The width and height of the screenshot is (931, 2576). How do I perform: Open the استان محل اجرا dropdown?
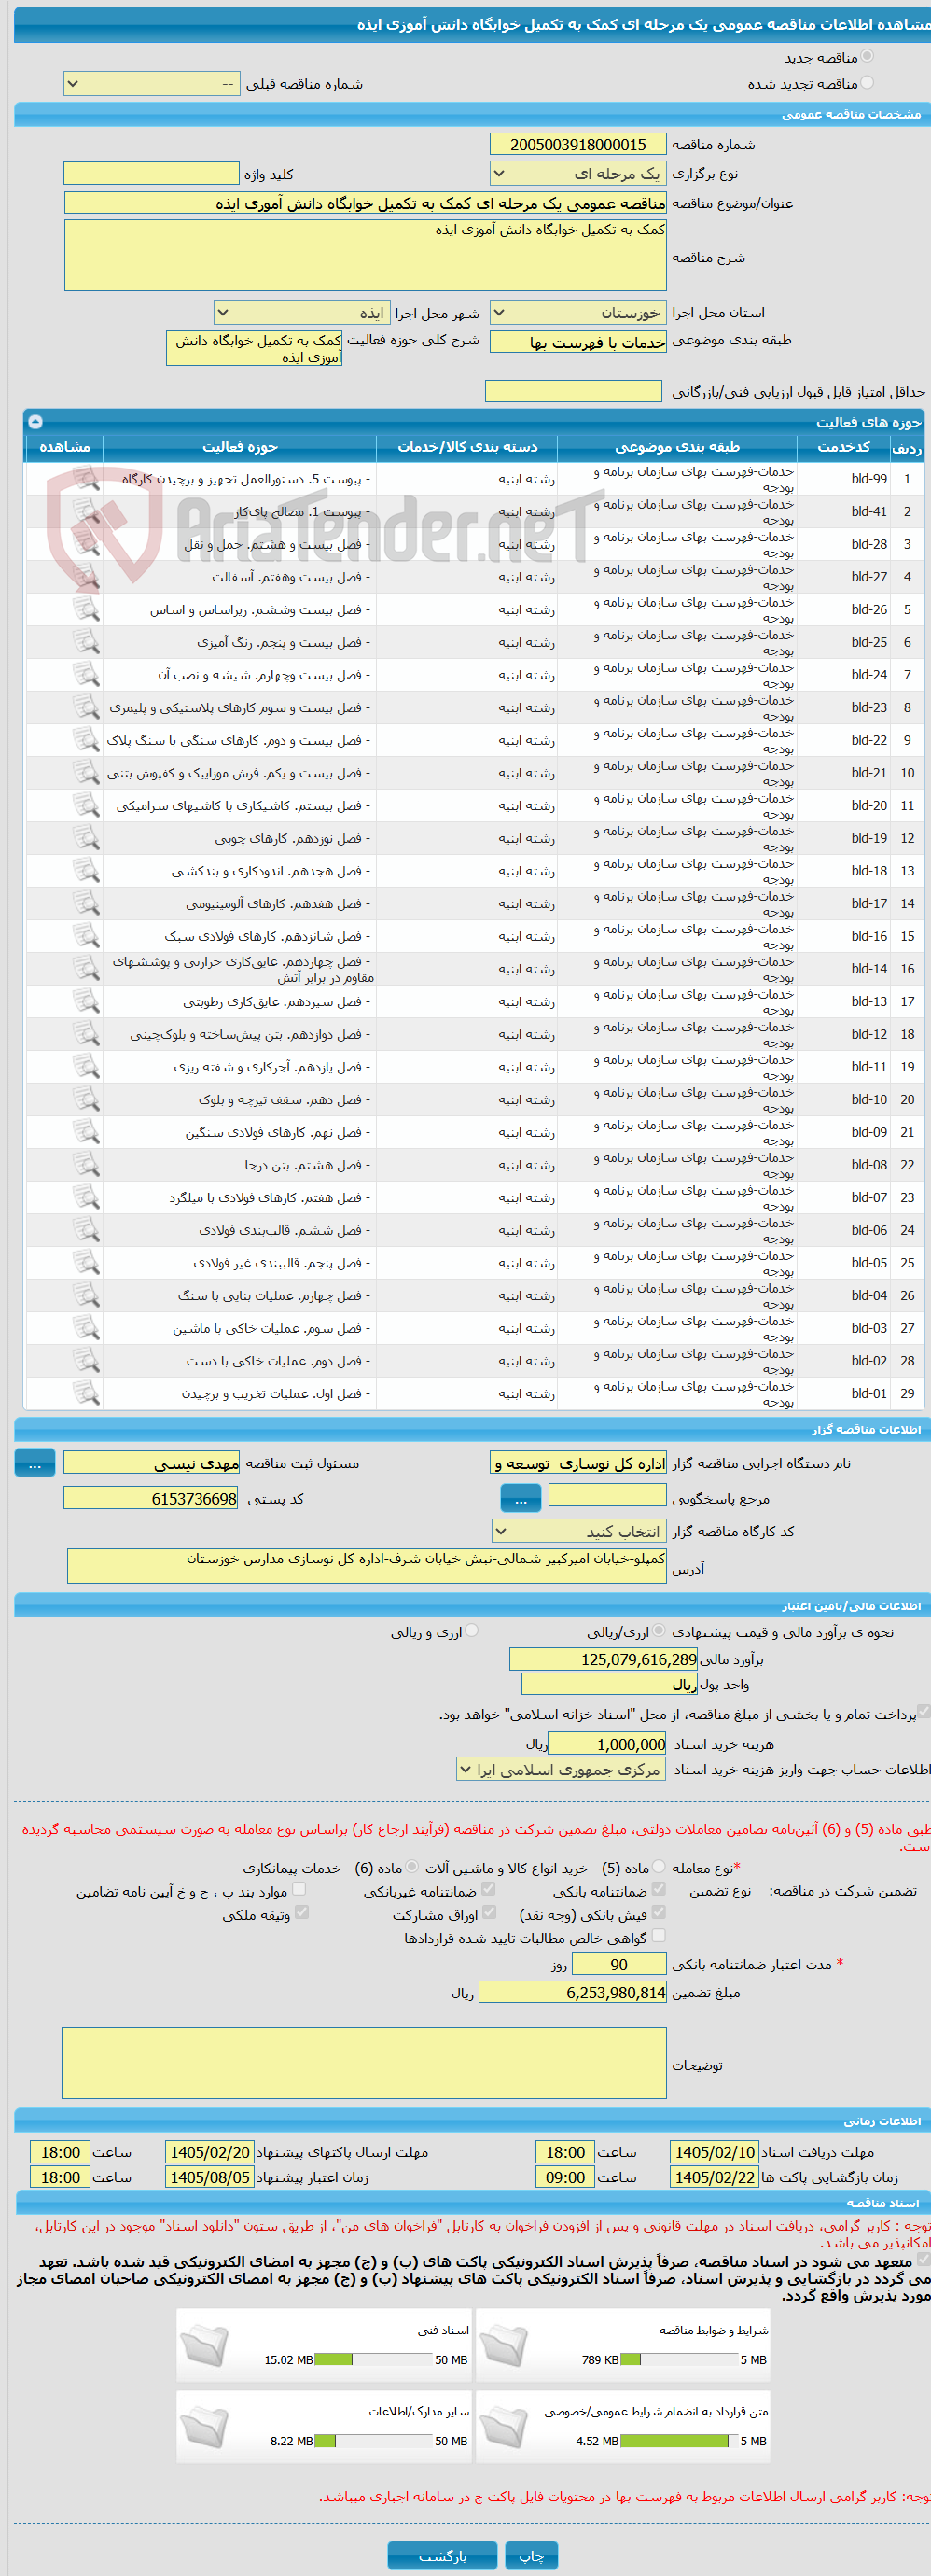coord(578,312)
